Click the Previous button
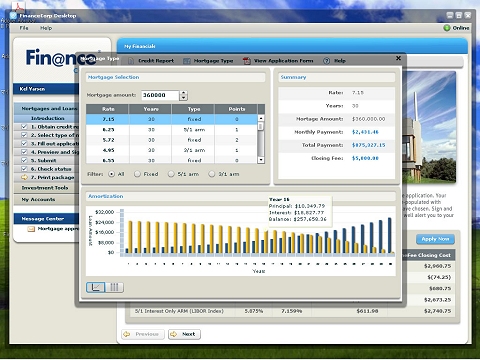Image resolution: width=480 pixels, height=360 pixels. [143, 334]
